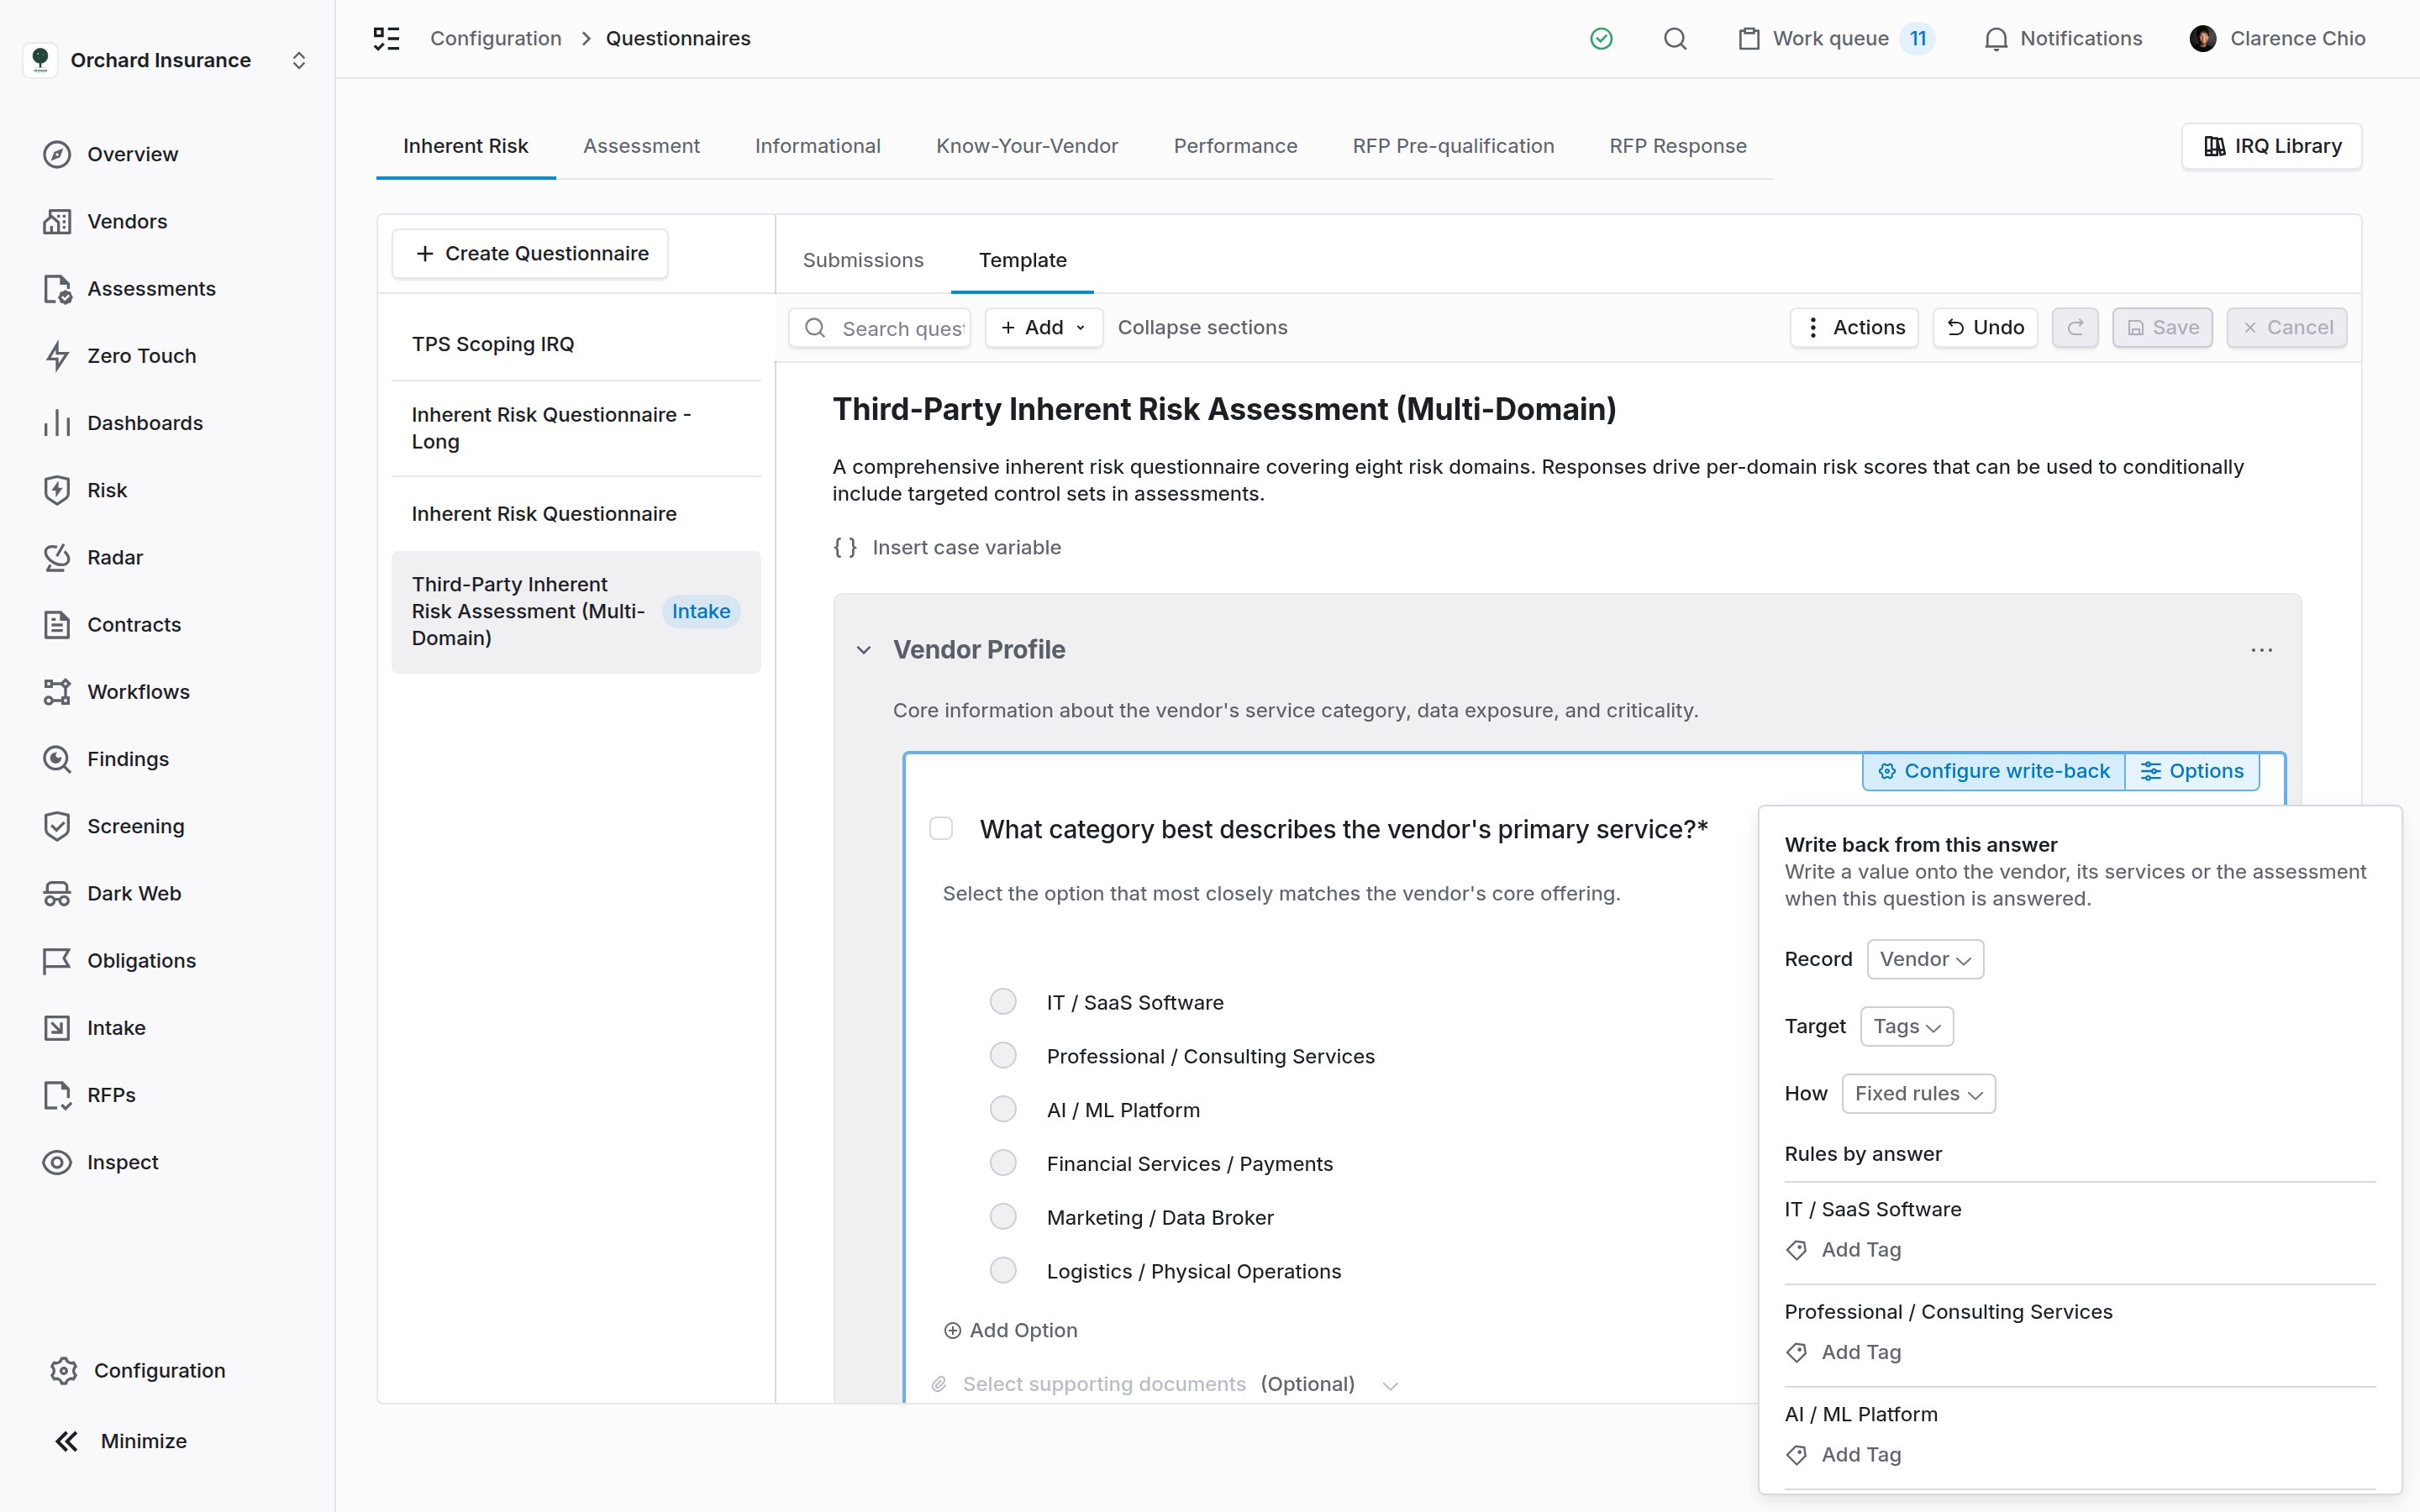Open Vendor Profile section ellipsis menu
The width and height of the screenshot is (2420, 1512).
(x=2261, y=650)
